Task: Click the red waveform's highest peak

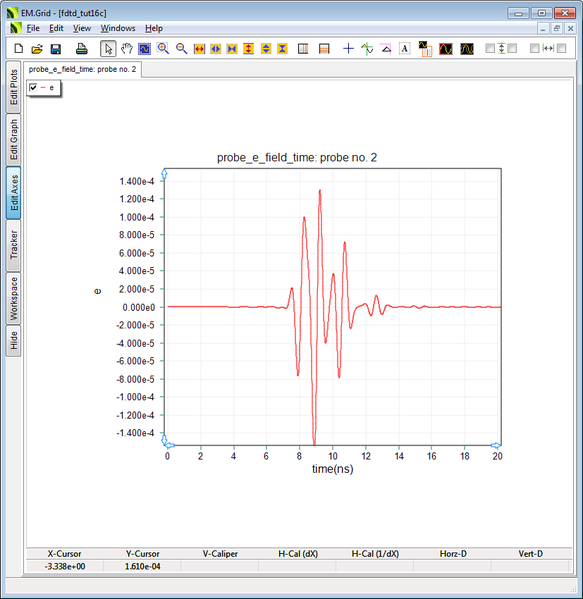Action: coord(320,191)
